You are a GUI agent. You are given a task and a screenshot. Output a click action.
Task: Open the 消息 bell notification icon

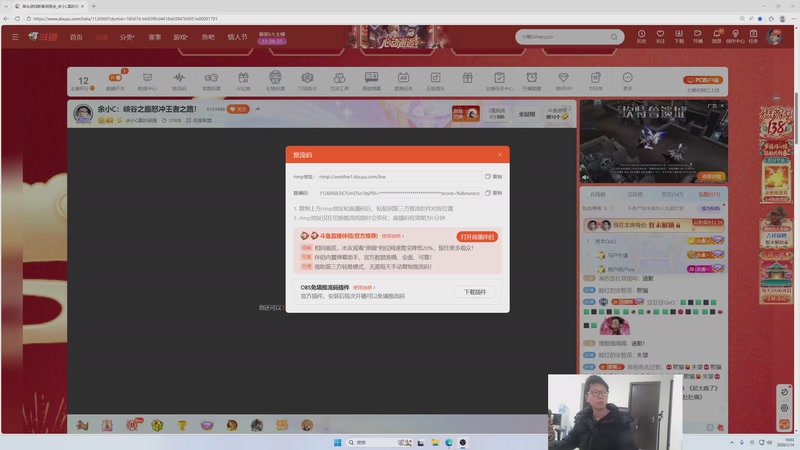716,36
